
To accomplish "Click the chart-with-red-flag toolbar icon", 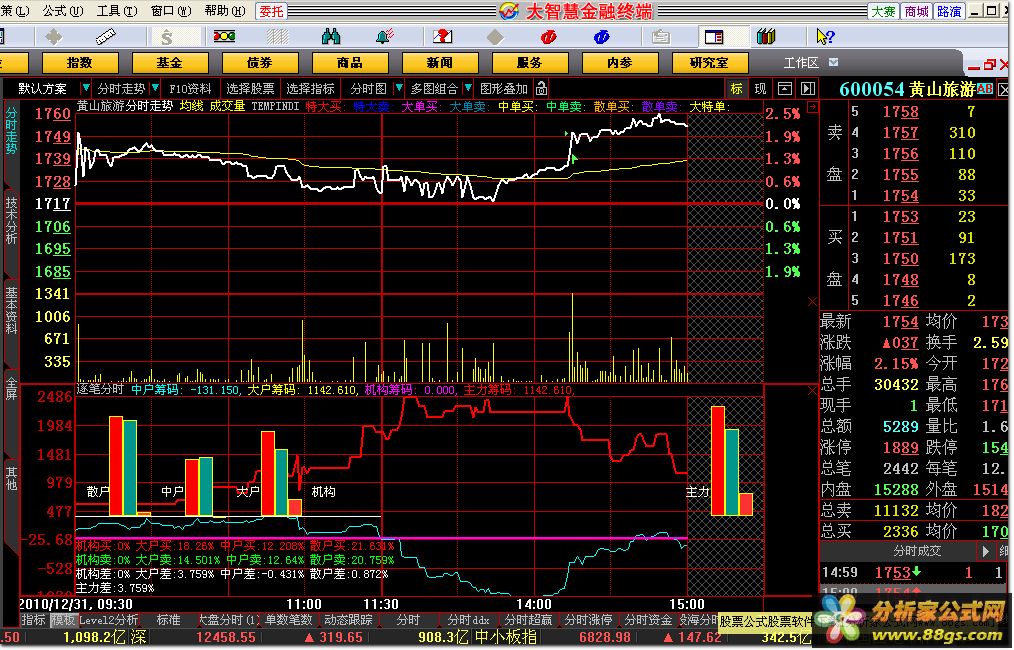I will point(442,37).
